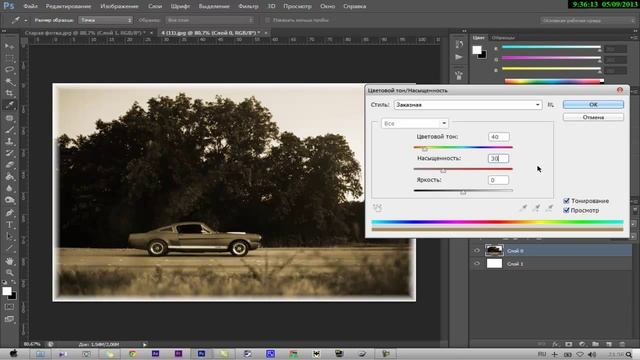Open the Размер образца sample size dropdown
This screenshot has height=360, width=640.
click(106, 20)
